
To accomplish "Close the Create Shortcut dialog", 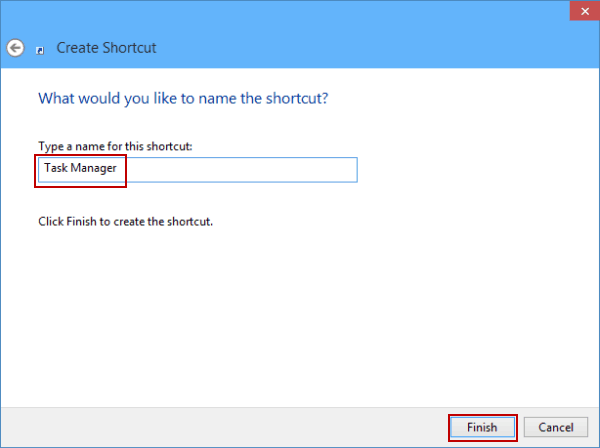I will pos(584,11).
